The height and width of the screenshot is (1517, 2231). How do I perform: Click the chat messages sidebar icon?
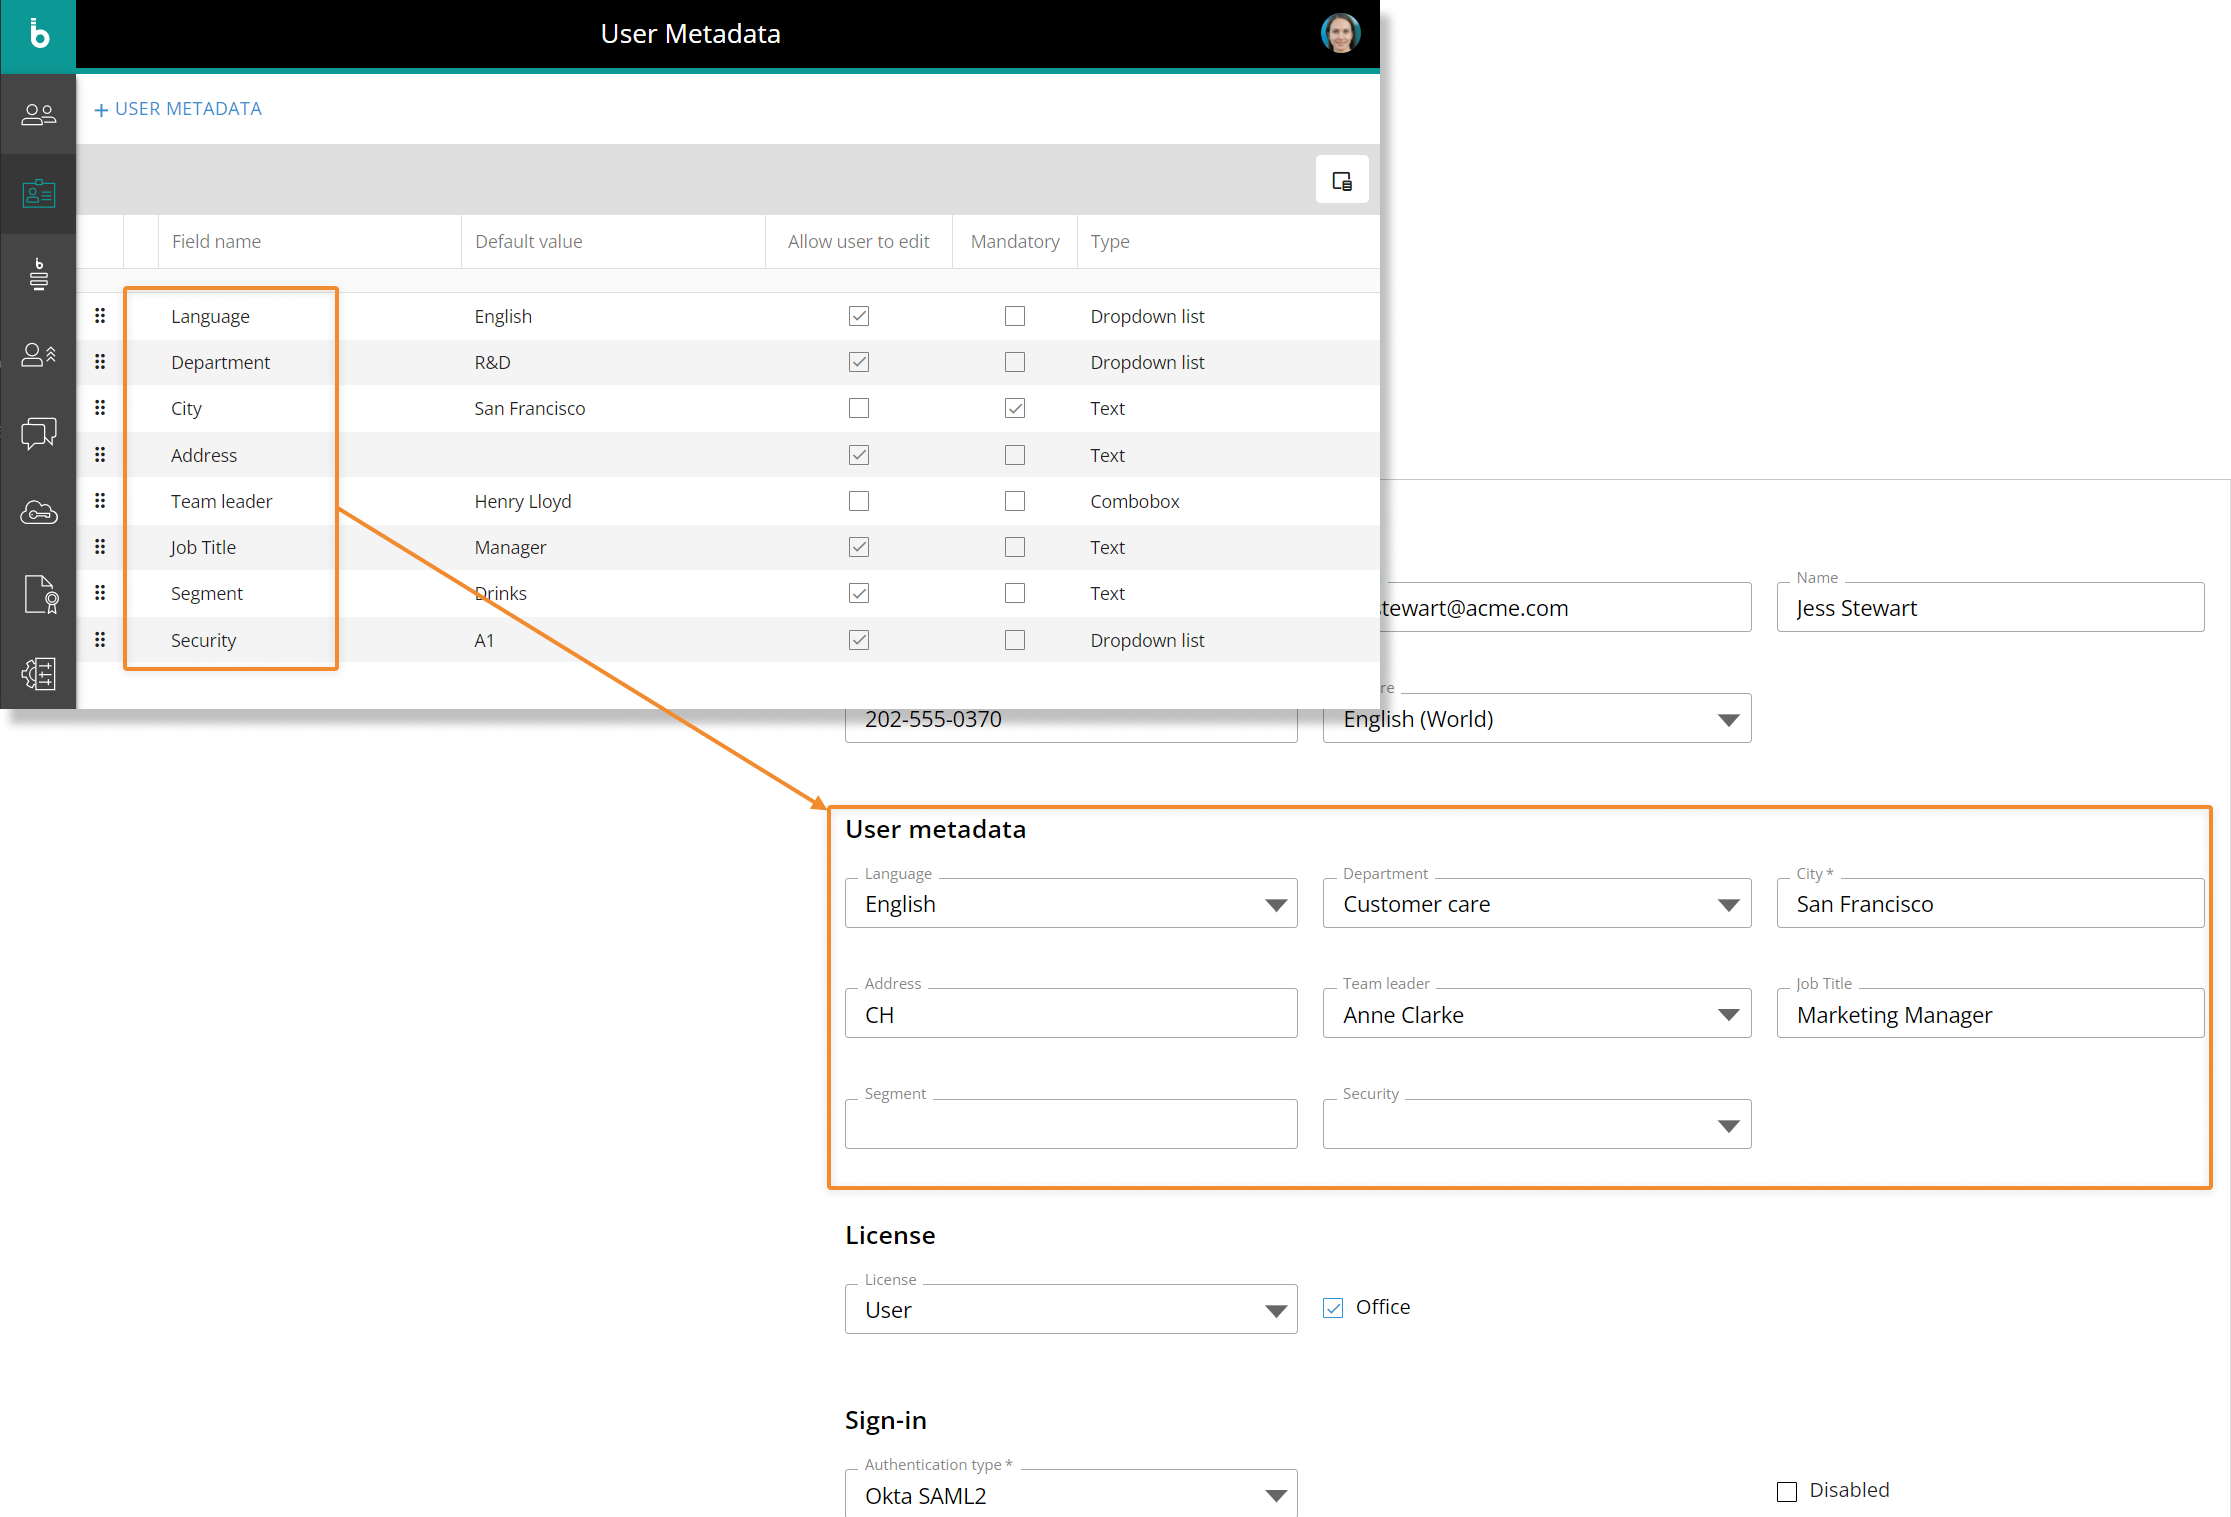click(38, 433)
